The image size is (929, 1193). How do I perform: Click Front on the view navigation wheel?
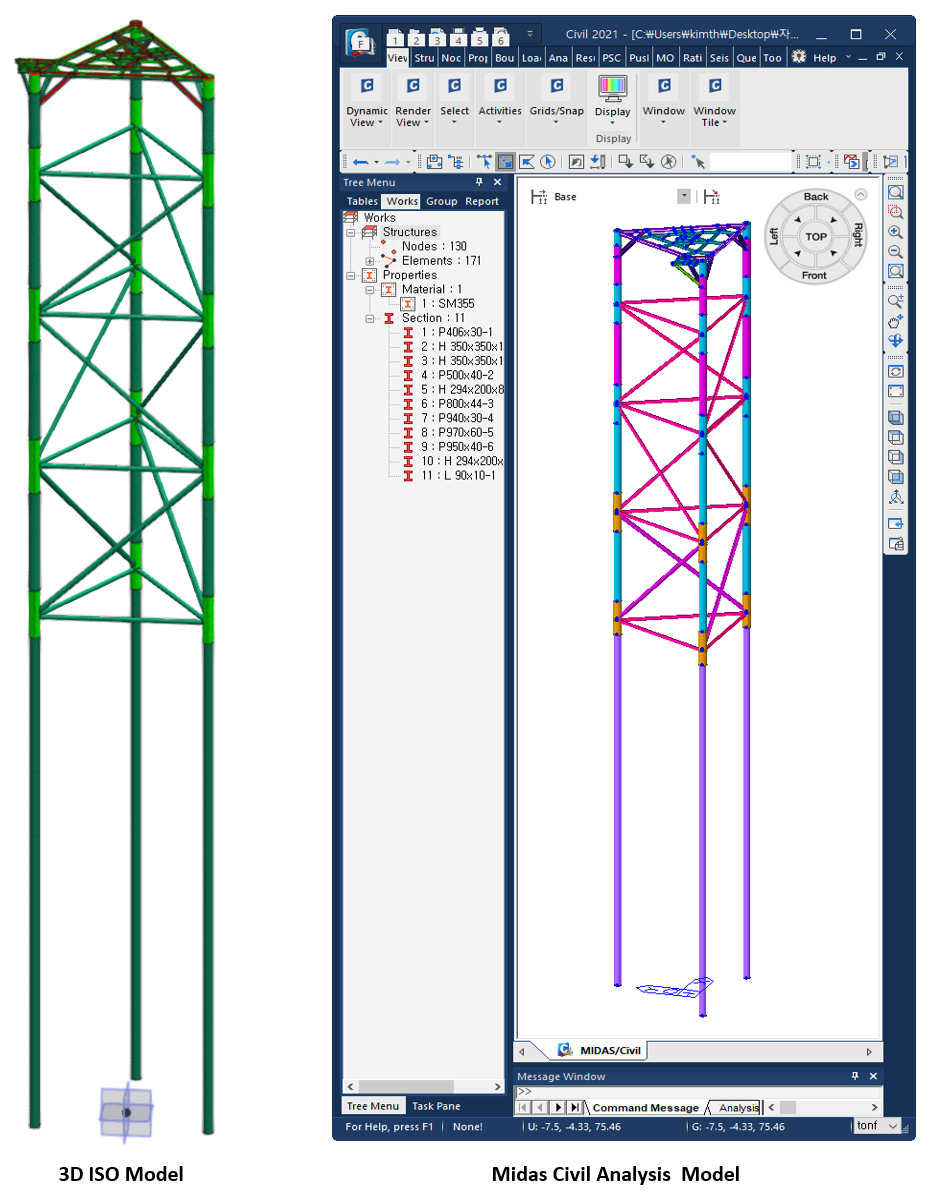pyautogui.click(x=814, y=274)
